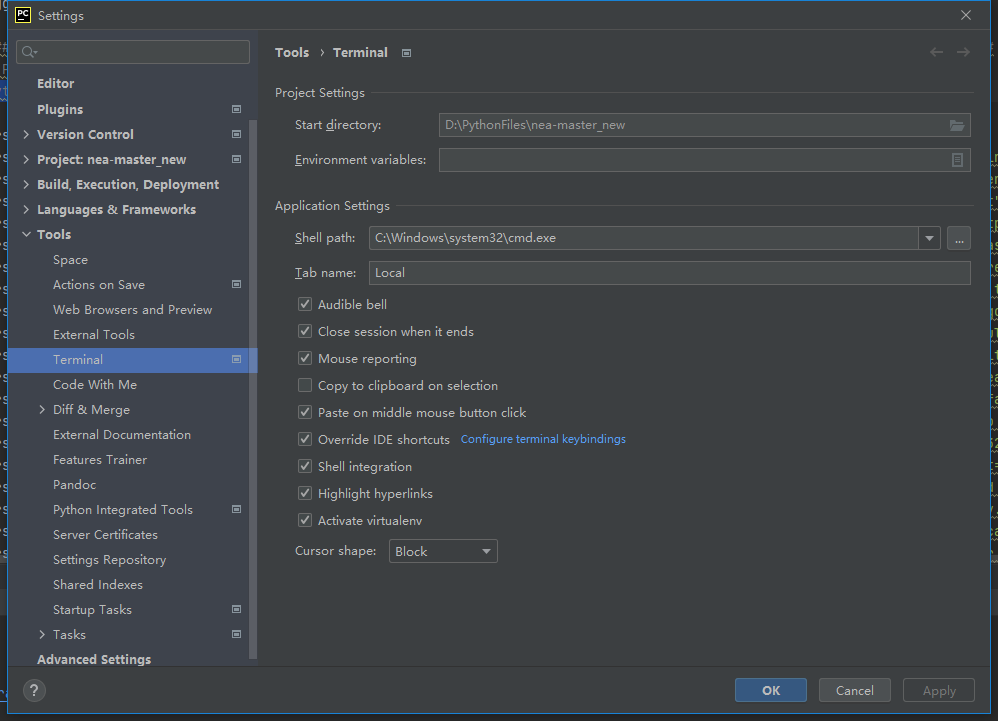Viewport: 998px width, 721px height.
Task: Open Web Browsers and Preview settings
Action: click(x=132, y=309)
